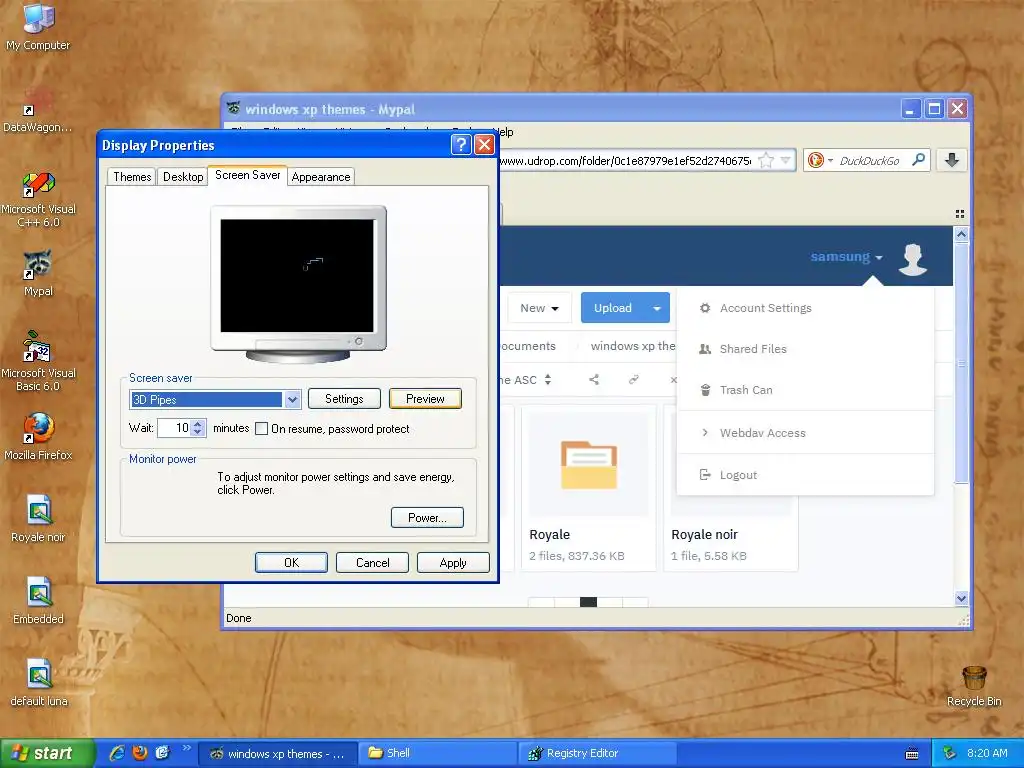Click Cancel in Display Properties
This screenshot has width=1024, height=768.
(372, 562)
